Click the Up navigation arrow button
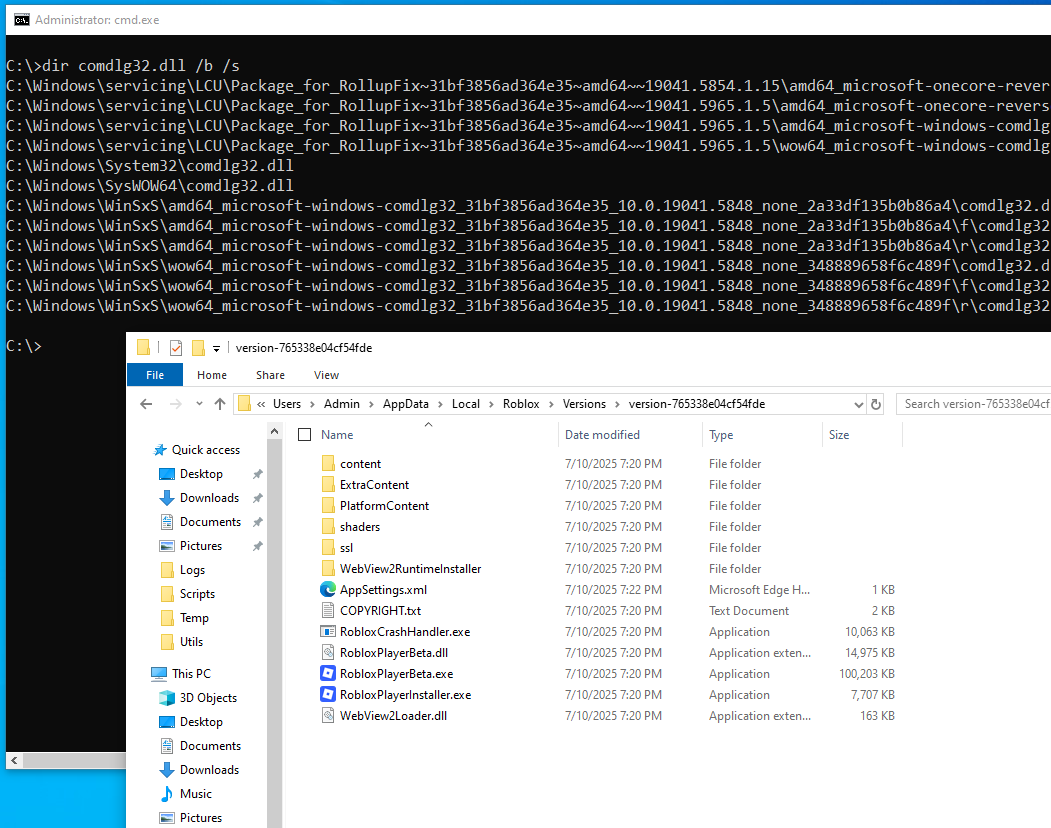 (218, 403)
